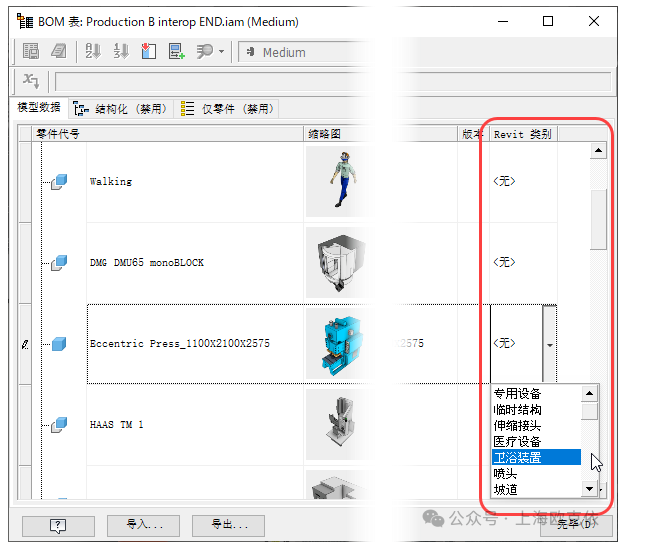The image size is (660, 549).
Task: Click the BOM view options icon
Action: tap(32, 52)
